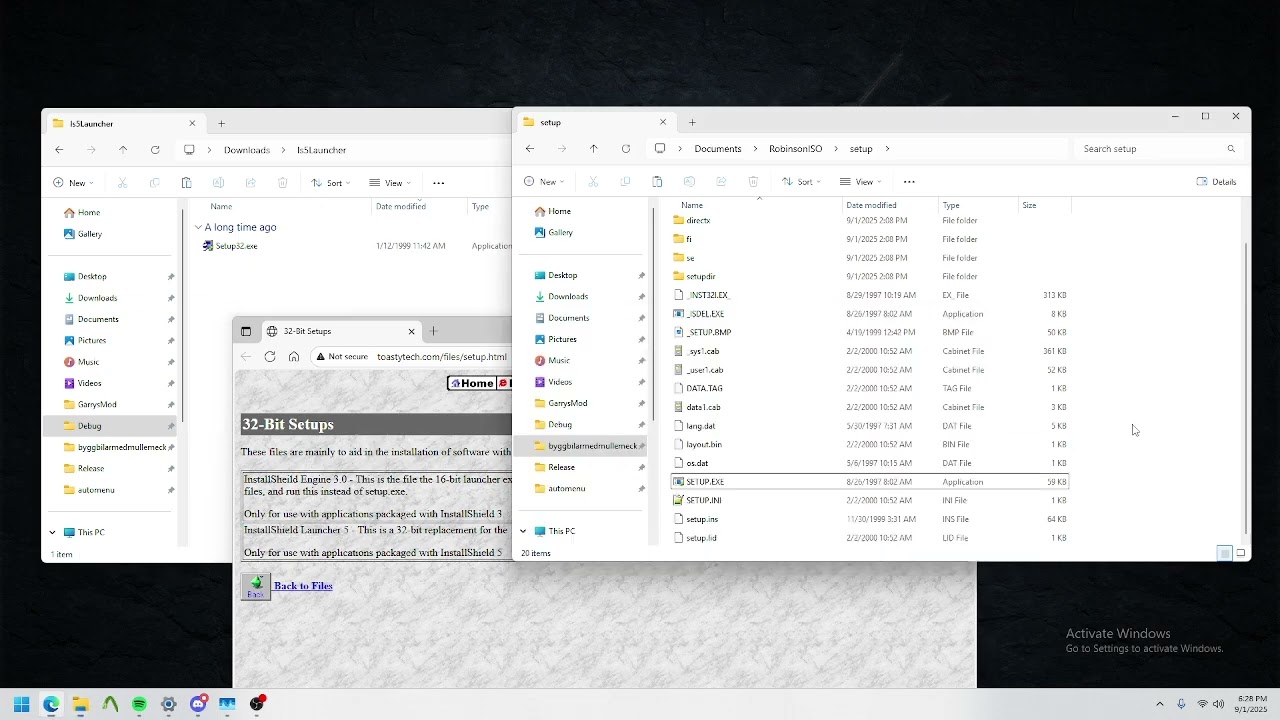Click the Search setup field
The height and width of the screenshot is (720, 1280).
pyautogui.click(x=1159, y=149)
